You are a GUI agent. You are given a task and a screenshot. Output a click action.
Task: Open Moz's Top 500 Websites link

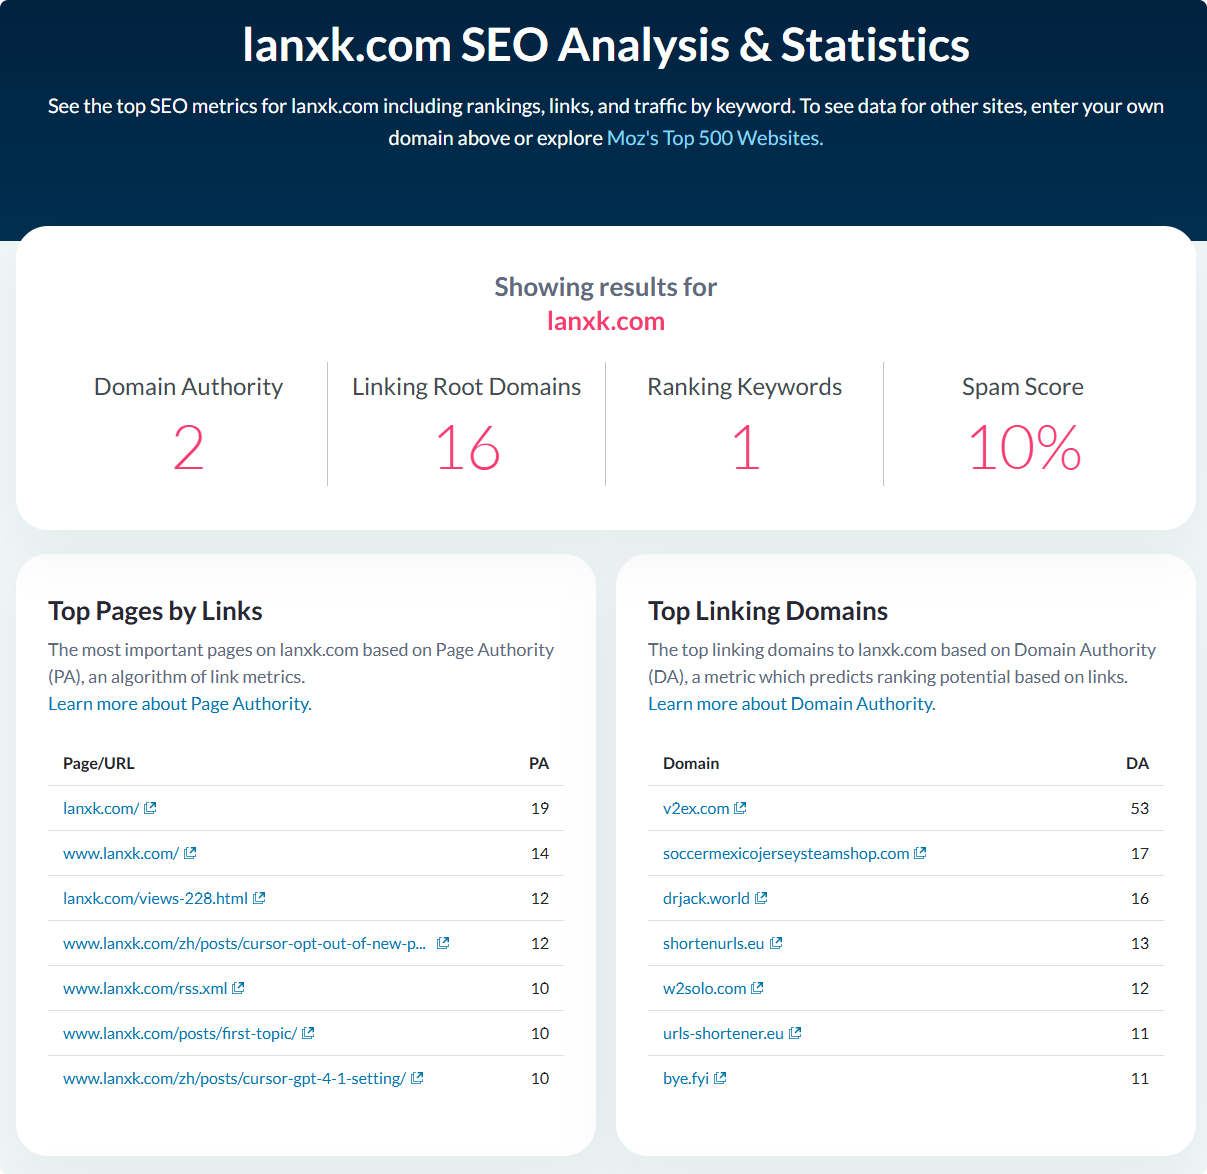715,138
